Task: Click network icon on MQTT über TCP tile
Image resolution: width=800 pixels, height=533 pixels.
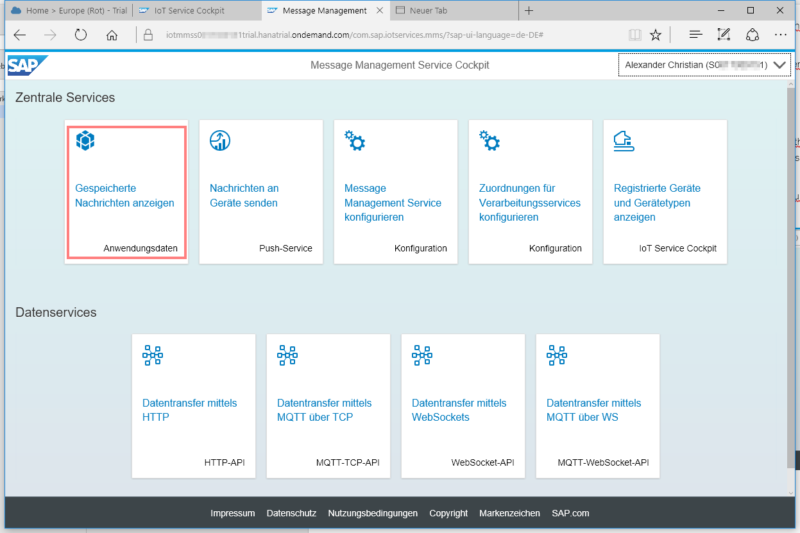Action: pyautogui.click(x=287, y=356)
